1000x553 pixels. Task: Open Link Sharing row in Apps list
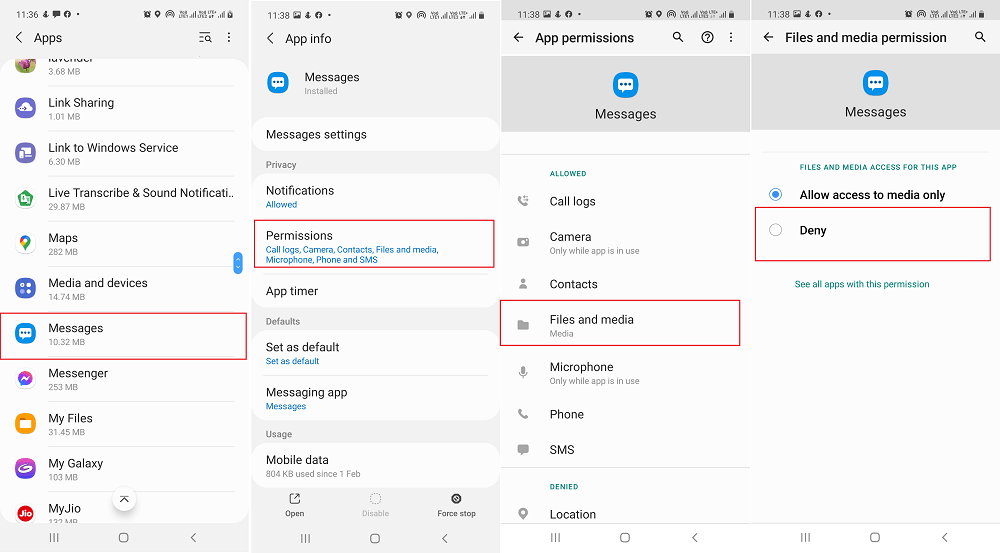point(124,108)
